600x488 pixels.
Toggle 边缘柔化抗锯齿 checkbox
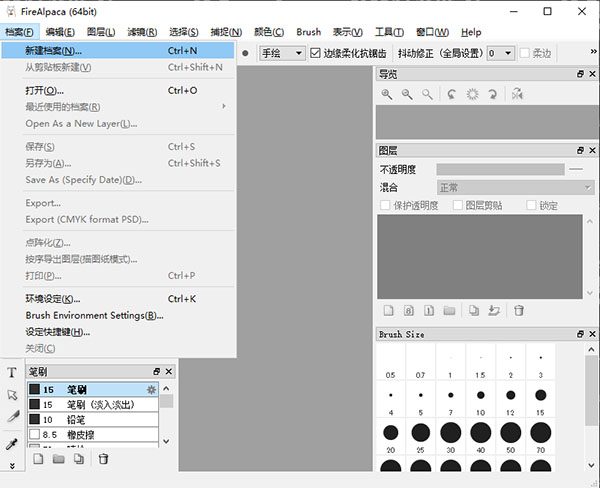(x=316, y=53)
